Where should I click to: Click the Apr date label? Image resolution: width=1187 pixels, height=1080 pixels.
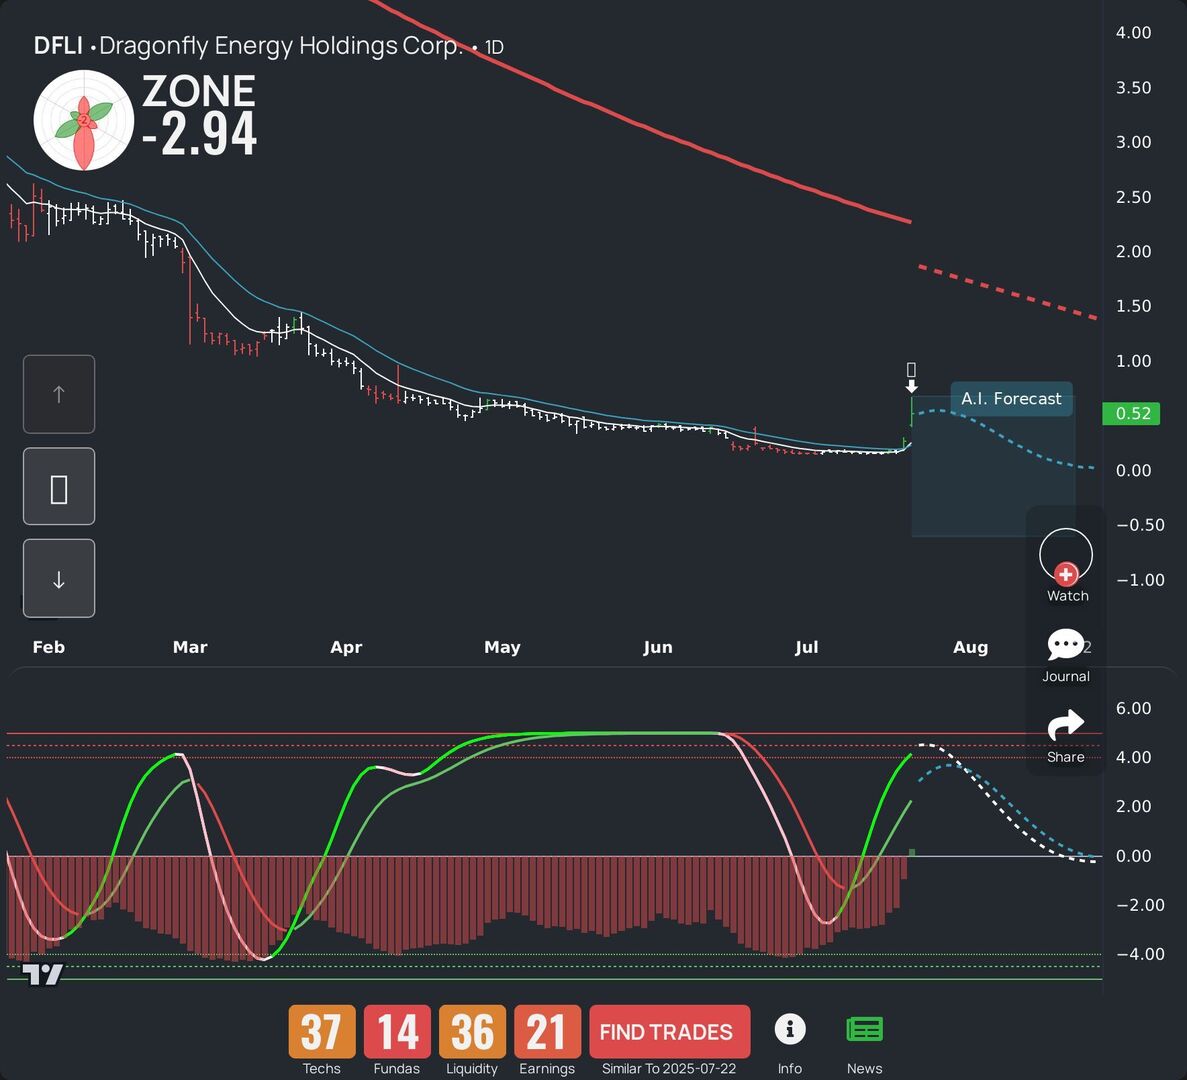(346, 647)
